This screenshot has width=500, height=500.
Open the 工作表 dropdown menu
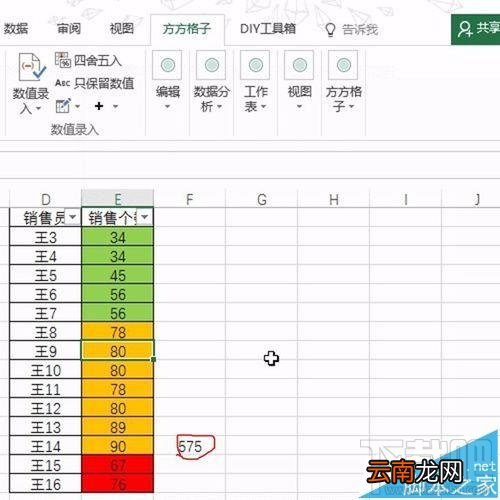[x=263, y=107]
